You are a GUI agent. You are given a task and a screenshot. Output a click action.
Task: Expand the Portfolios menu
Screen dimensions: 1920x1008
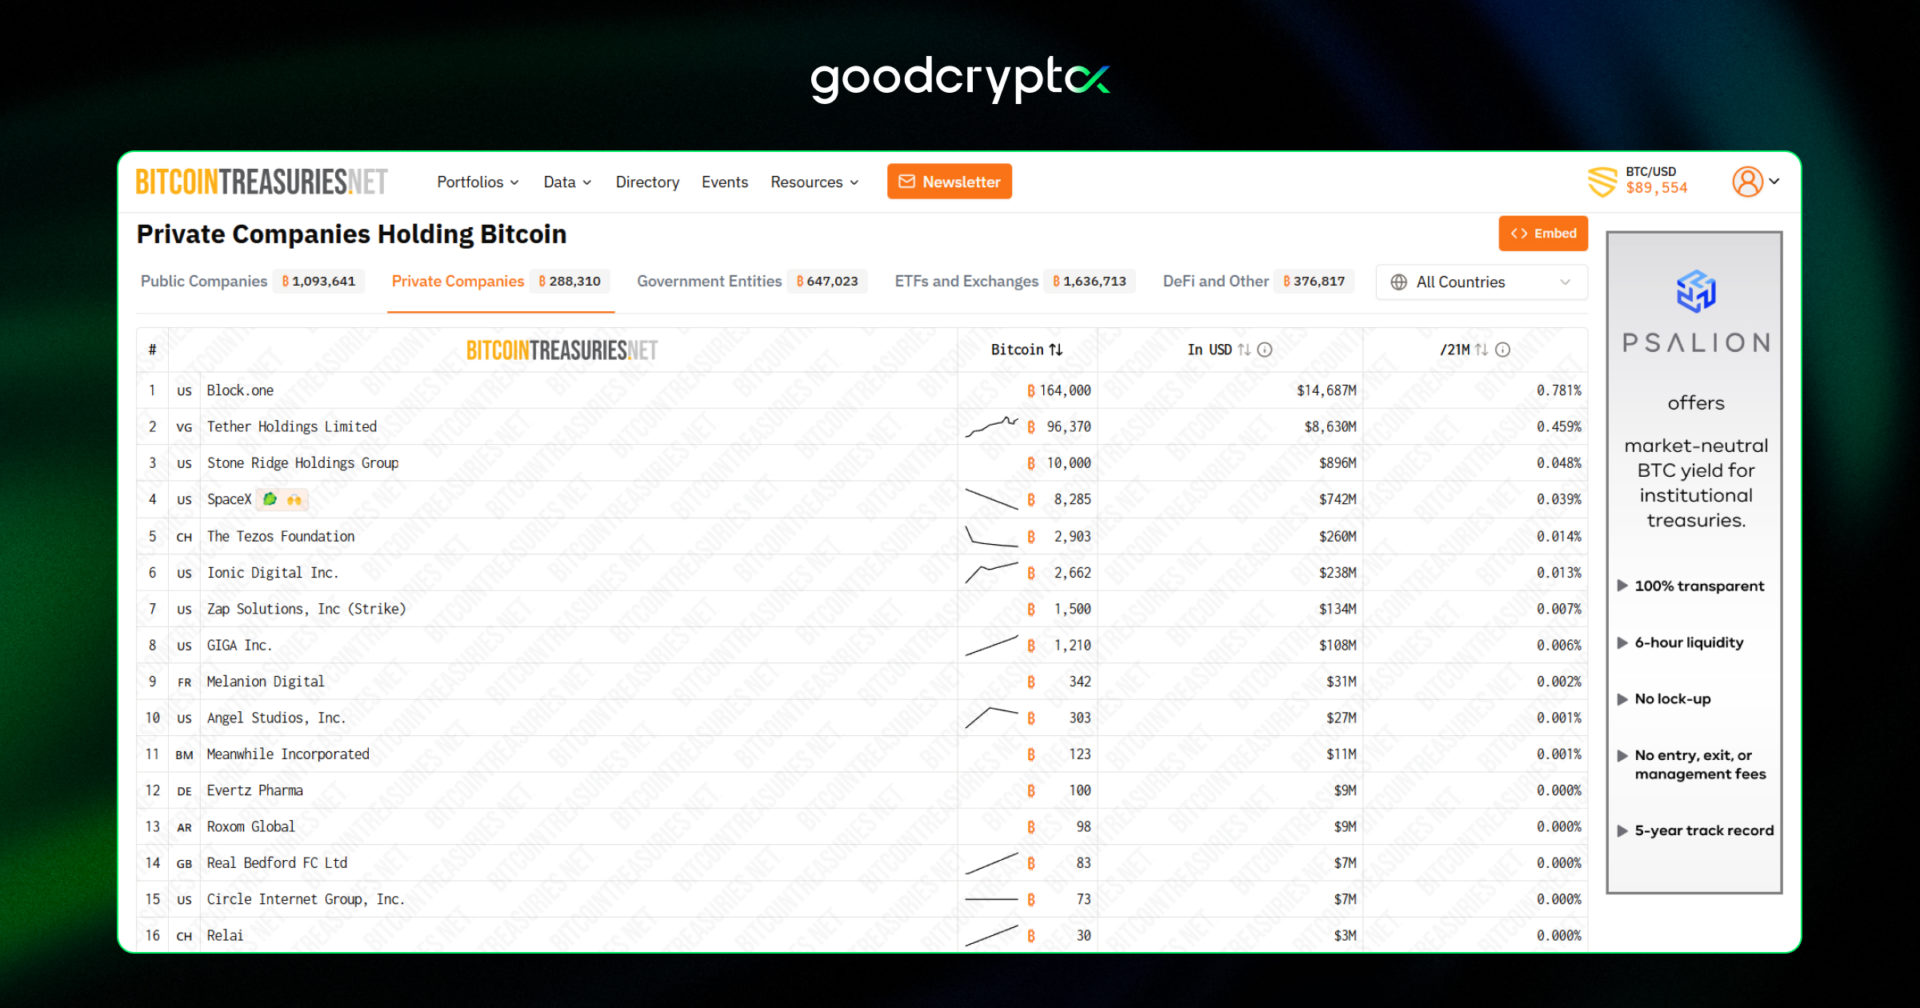pyautogui.click(x=477, y=182)
